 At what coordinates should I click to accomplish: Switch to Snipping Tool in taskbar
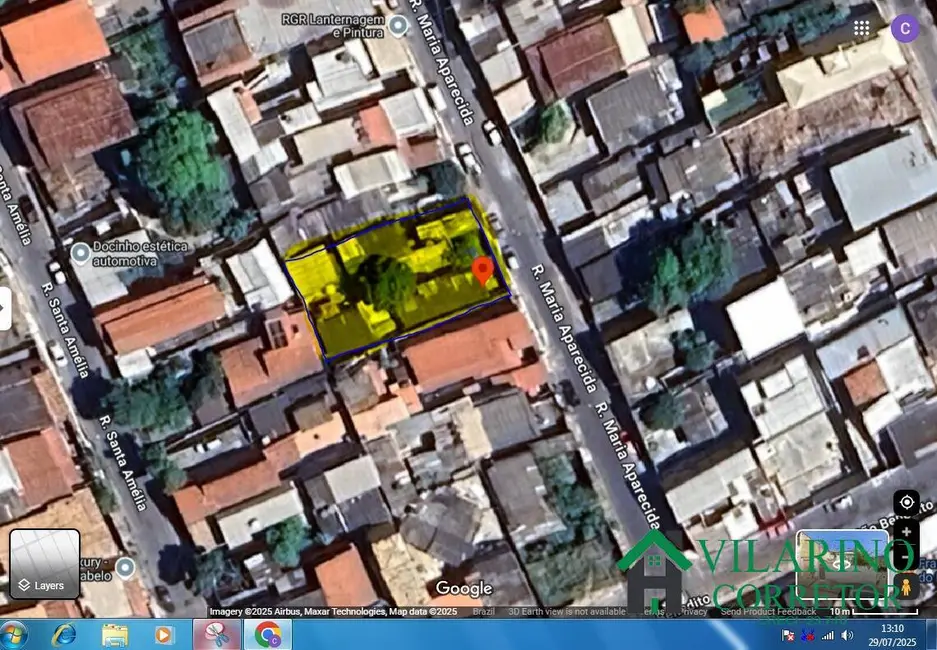pos(216,634)
